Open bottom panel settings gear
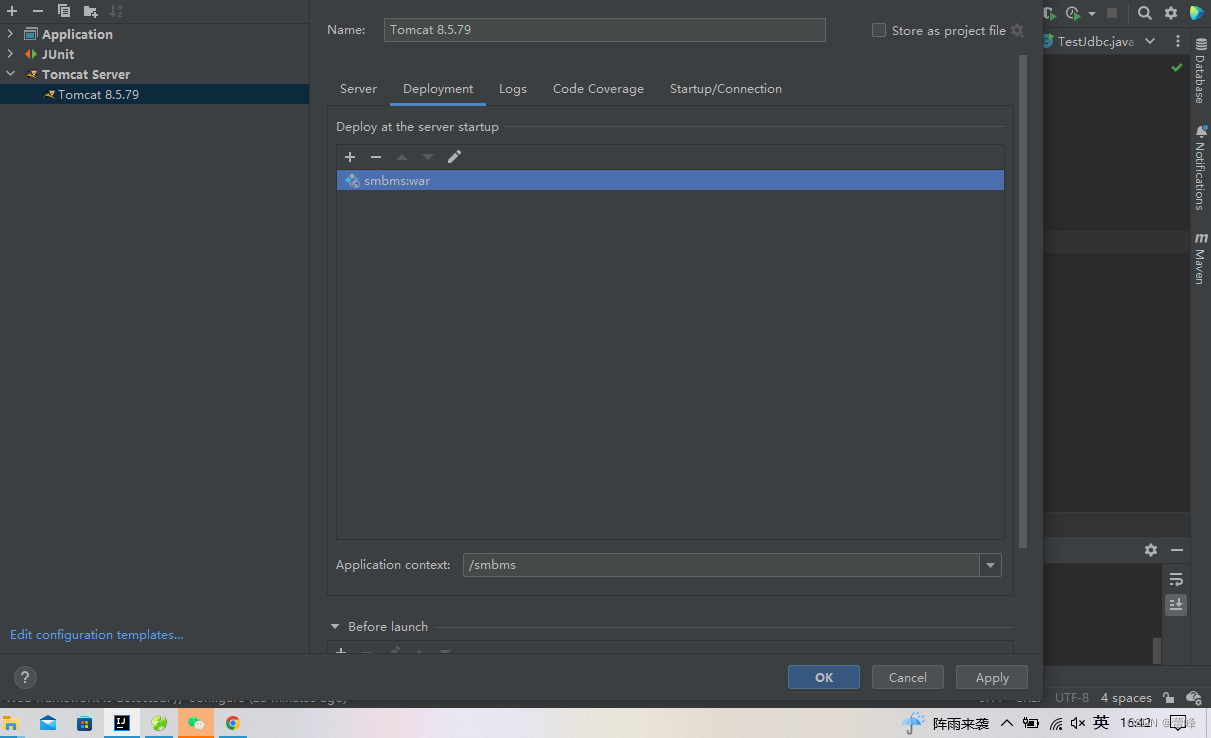Viewport: 1211px width, 738px height. coord(1151,550)
